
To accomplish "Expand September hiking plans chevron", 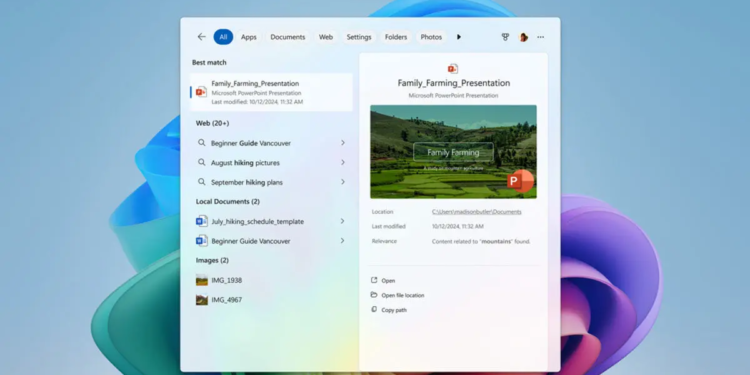I will [x=342, y=182].
